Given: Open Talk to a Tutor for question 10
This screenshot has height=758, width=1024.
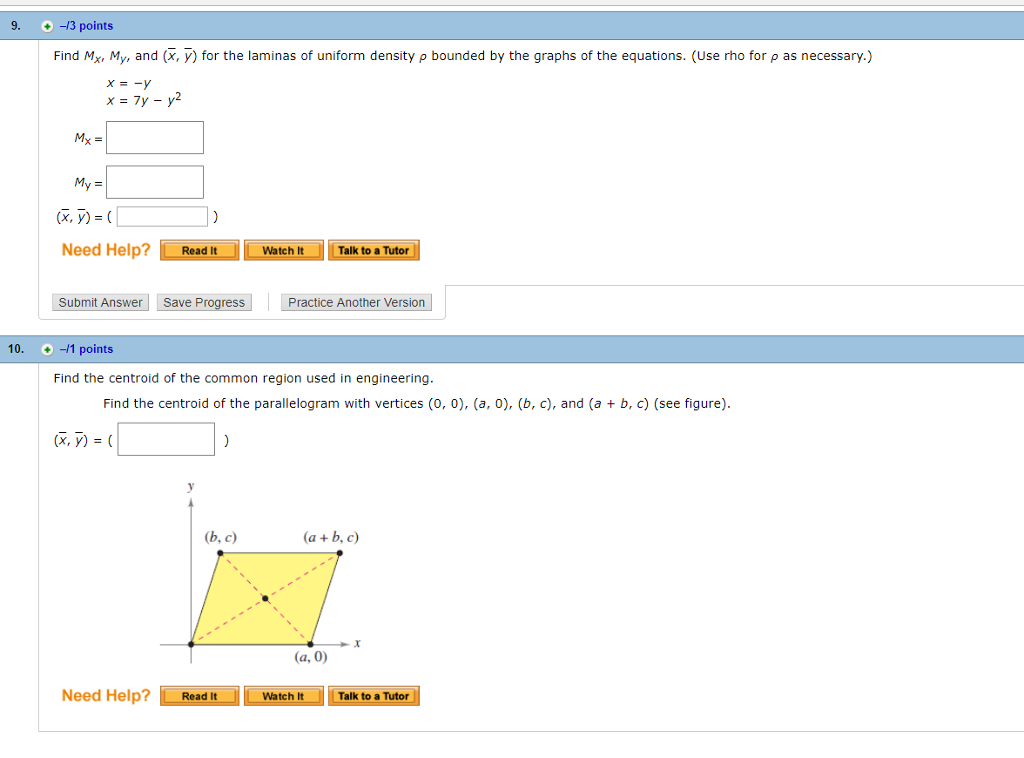Looking at the screenshot, I should [374, 695].
